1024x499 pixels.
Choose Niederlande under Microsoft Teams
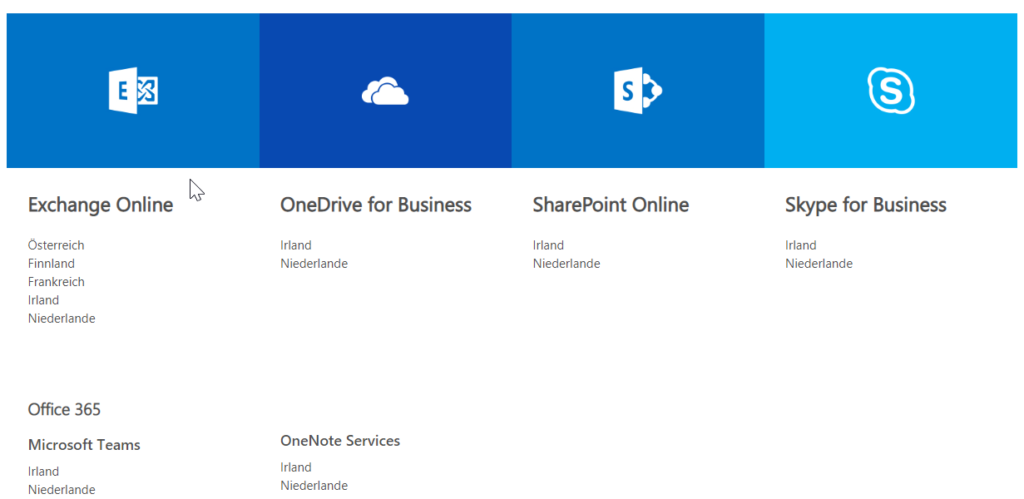pyautogui.click(x=61, y=490)
